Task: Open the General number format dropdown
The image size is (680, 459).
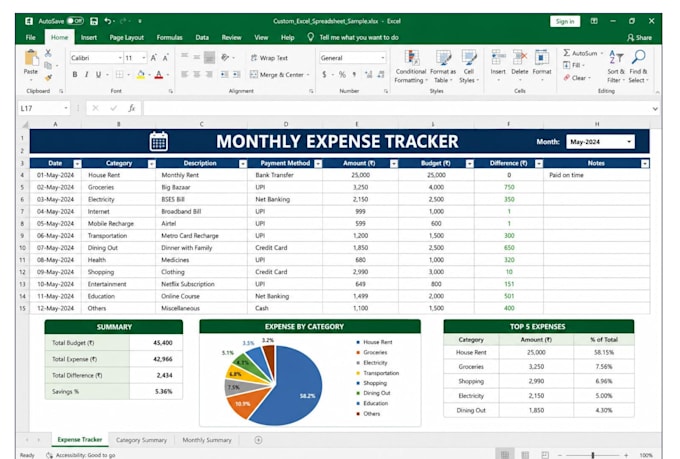Action: click(382, 58)
